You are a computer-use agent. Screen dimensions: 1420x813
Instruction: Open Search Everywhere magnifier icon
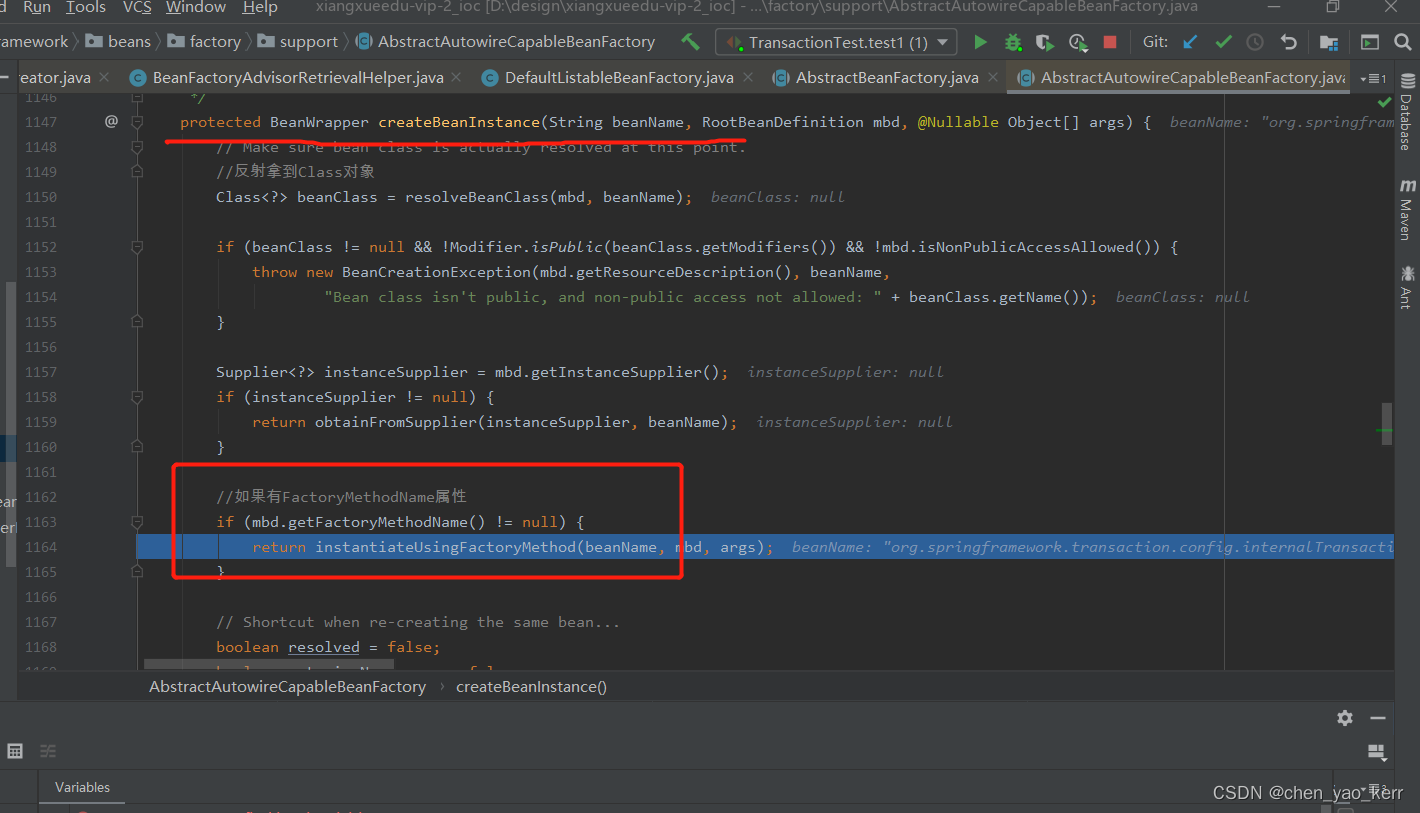(1404, 42)
